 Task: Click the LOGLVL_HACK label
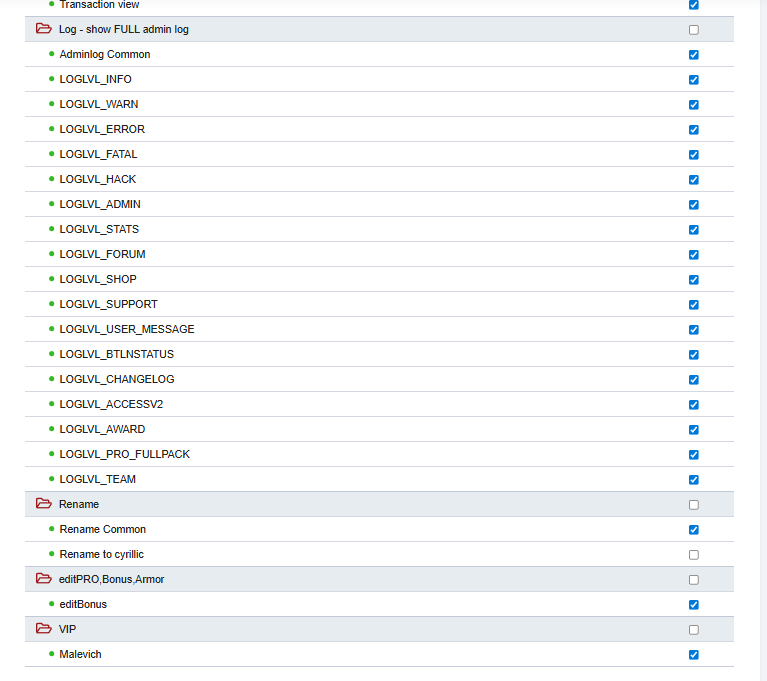tap(98, 179)
